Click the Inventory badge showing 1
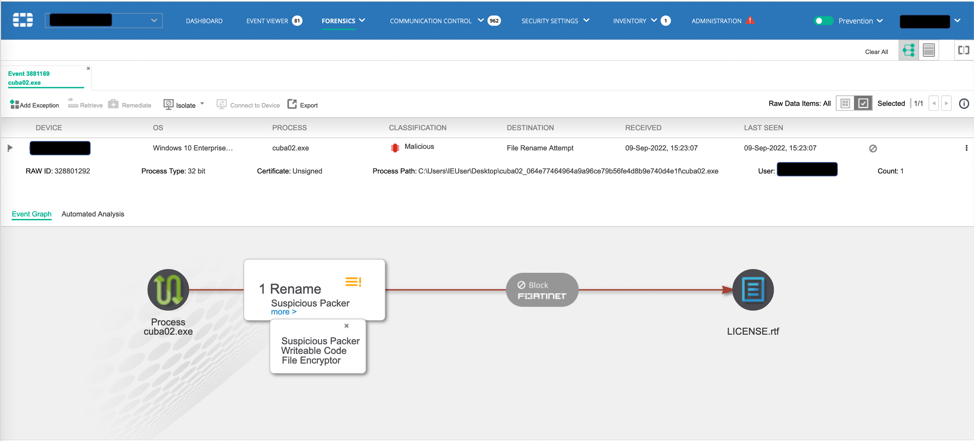This screenshot has height=441, width=974. click(665, 21)
